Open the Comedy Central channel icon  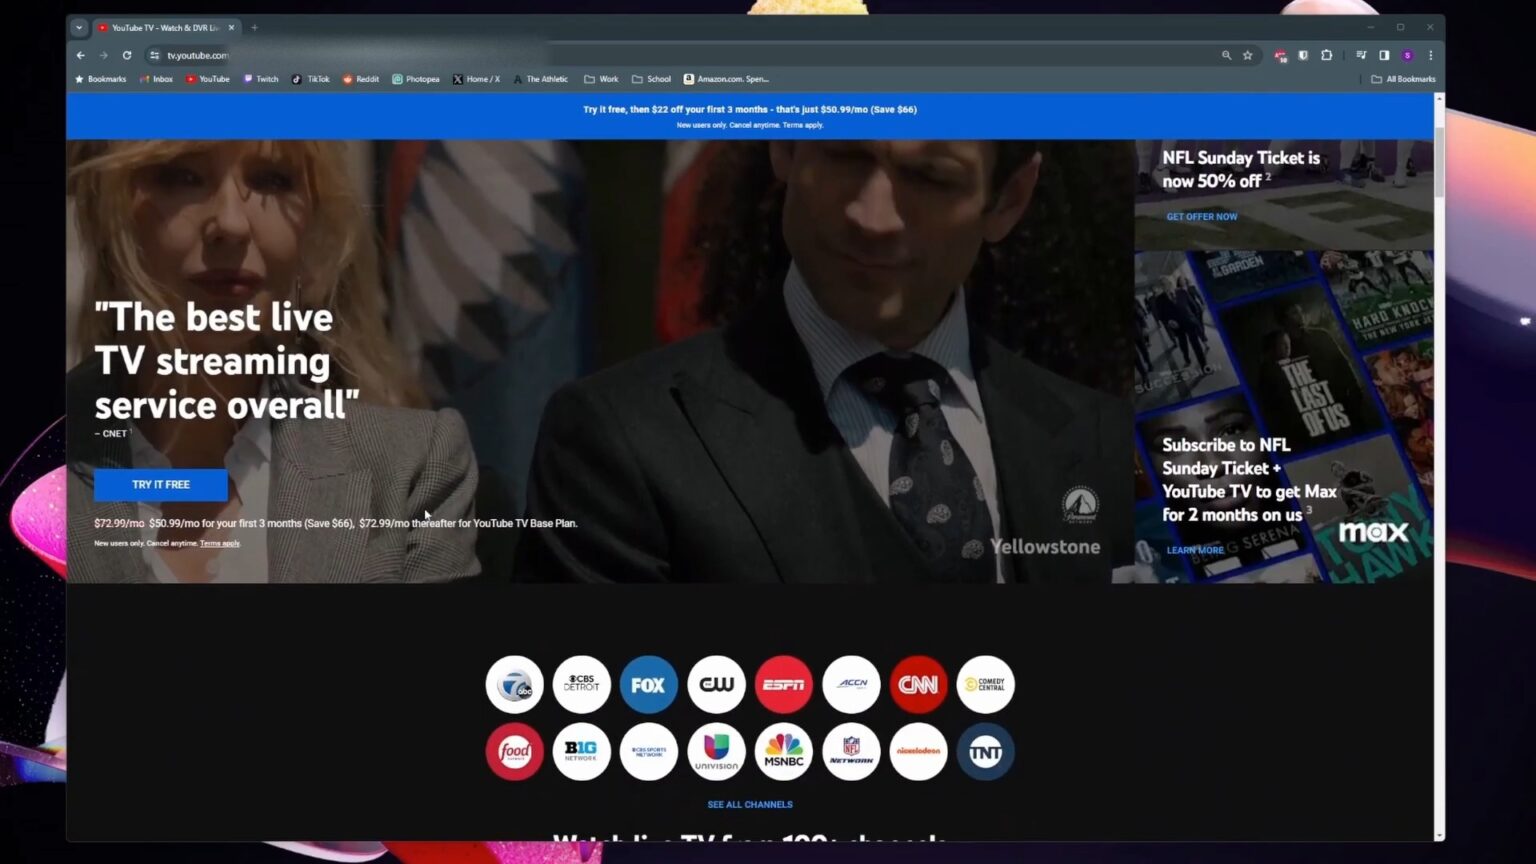[985, 684]
